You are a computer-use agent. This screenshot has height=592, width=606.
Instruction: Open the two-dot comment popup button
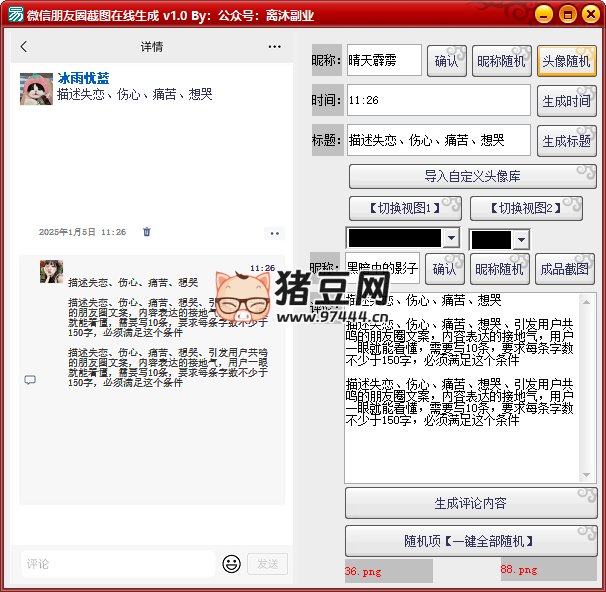[275, 233]
